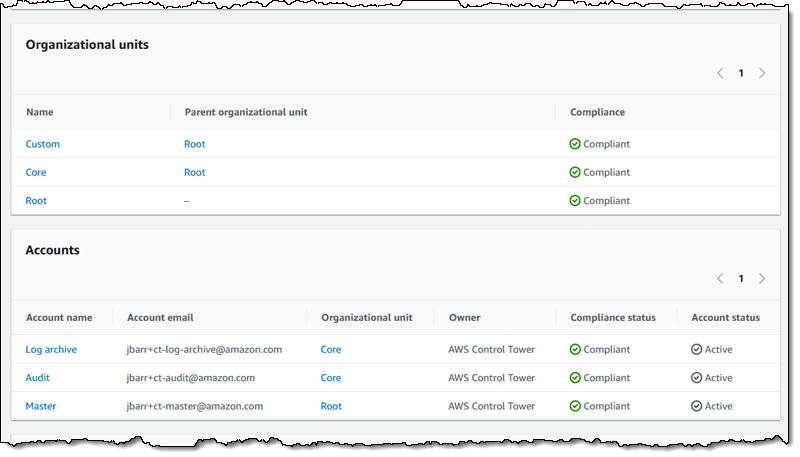Click the Active status icon for Master account
This screenshot has height=457, width=800.
coord(696,406)
